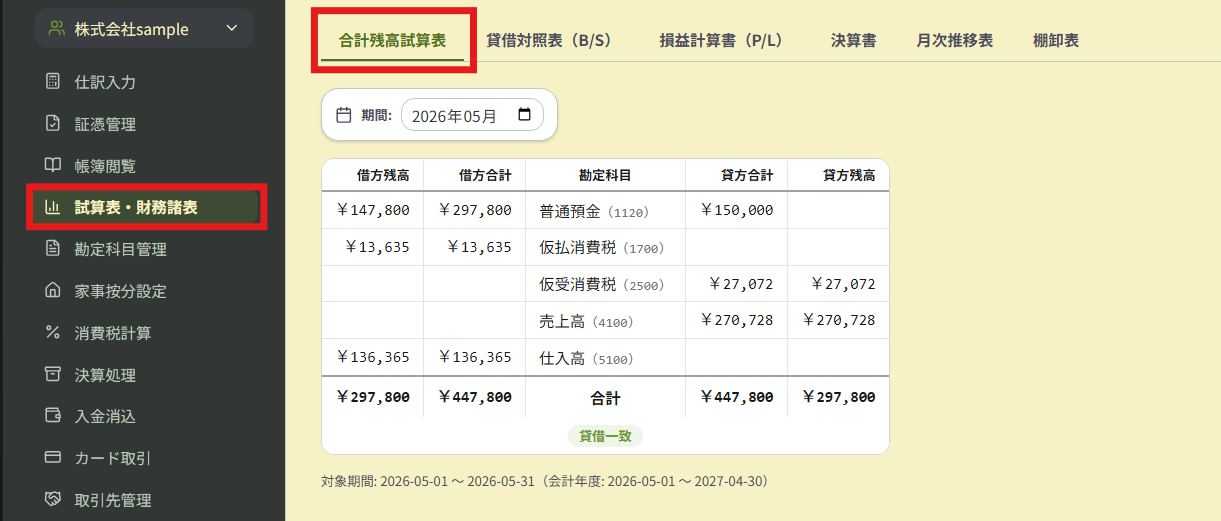Click the calculator icon for 仕訳入力

[x=53, y=82]
